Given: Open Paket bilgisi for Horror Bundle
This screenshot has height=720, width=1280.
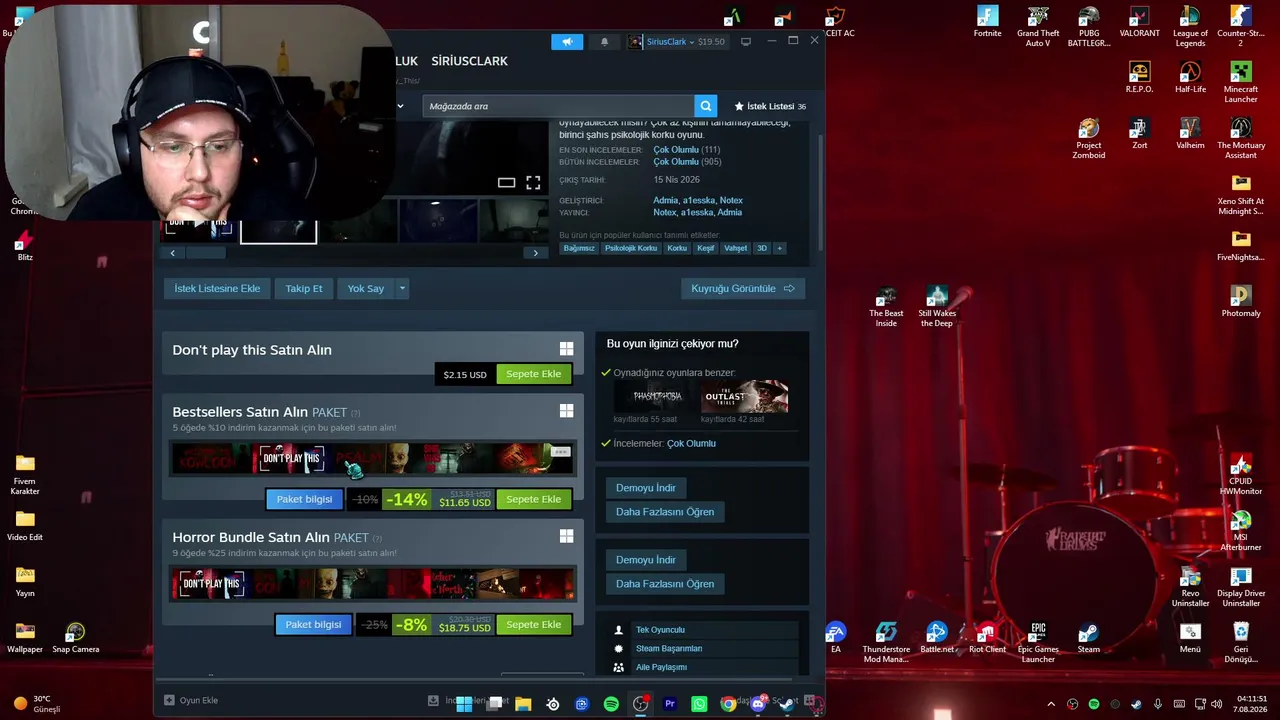Looking at the screenshot, I should 313,624.
